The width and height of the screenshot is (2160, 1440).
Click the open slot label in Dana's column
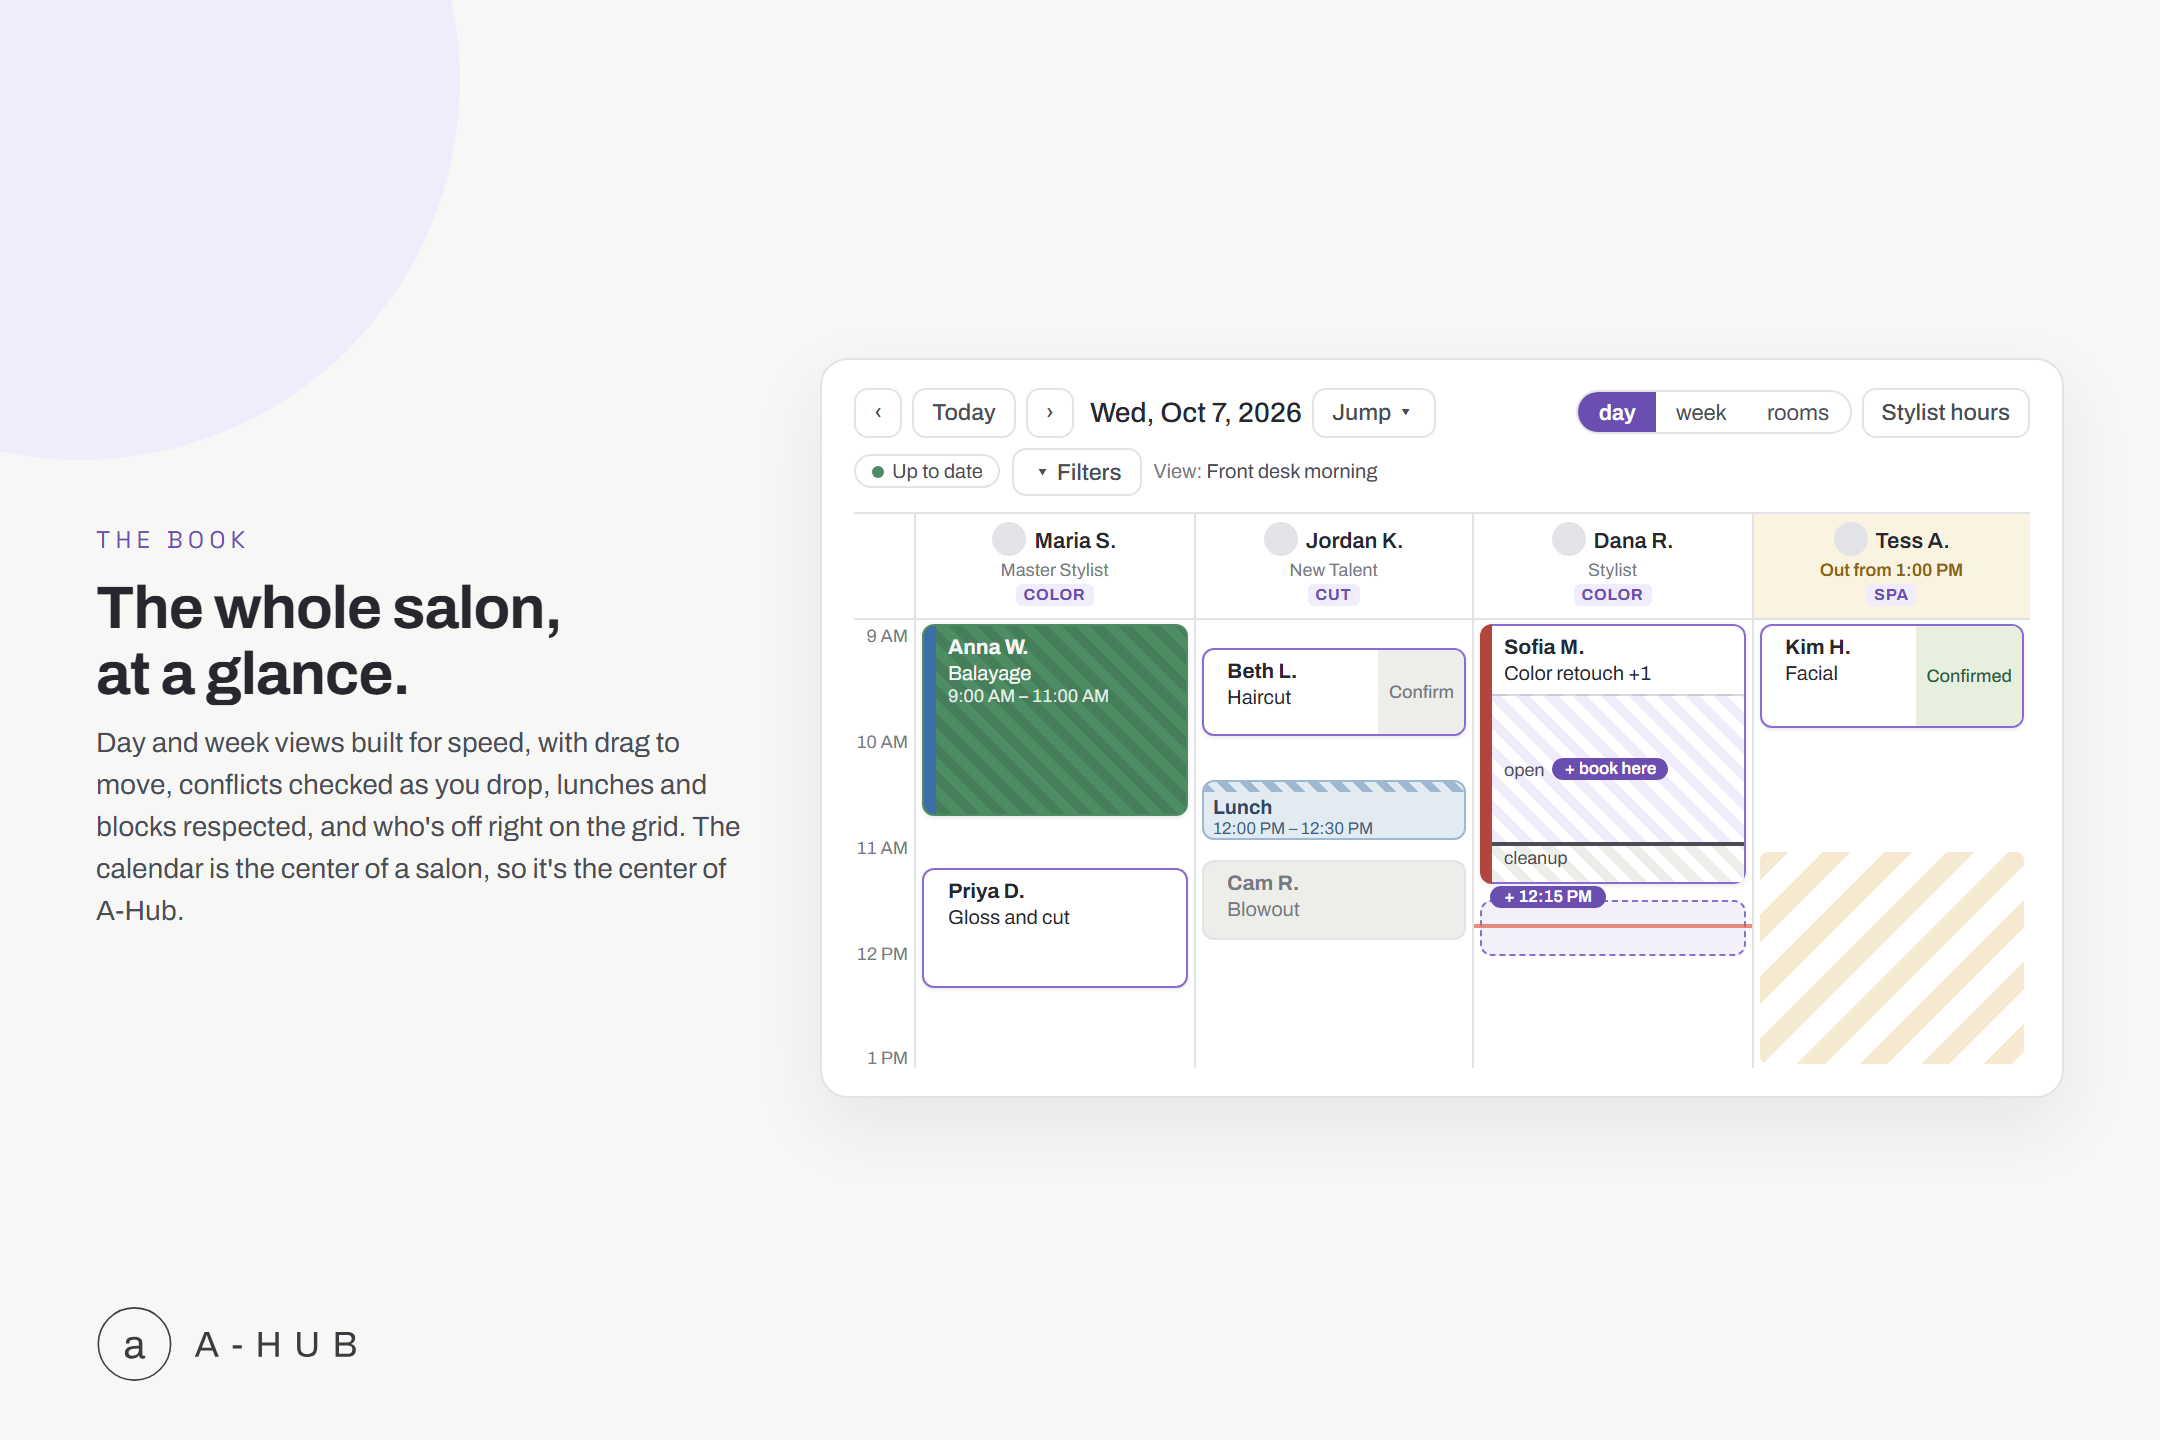(x=1524, y=770)
